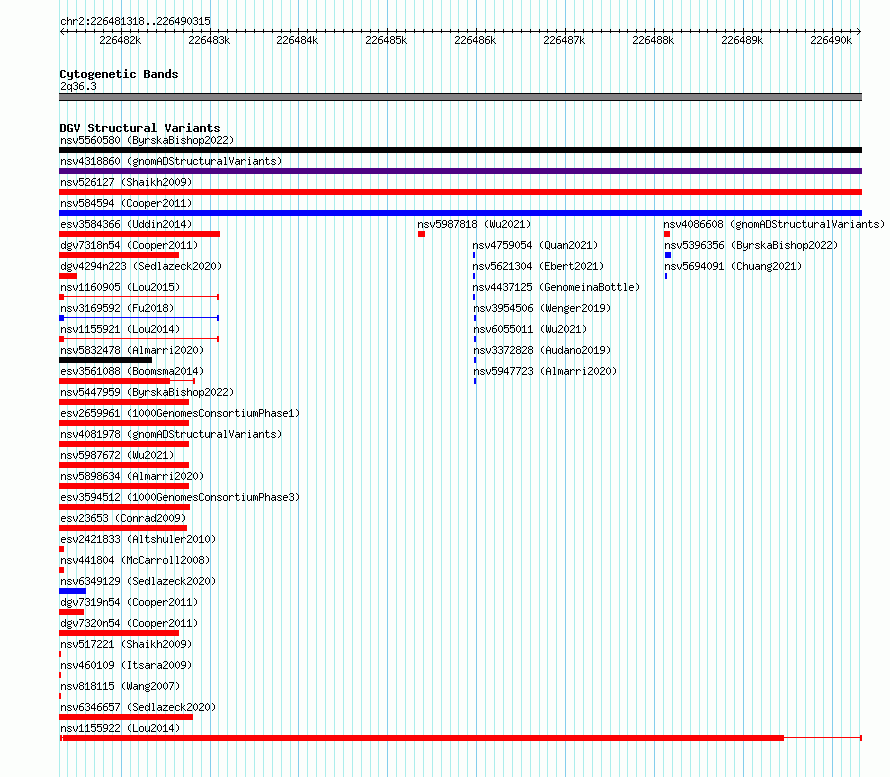The width and height of the screenshot is (890, 777).
Task: Click nsv441804 (McCarroll2008) label
Action: click(x=135, y=560)
